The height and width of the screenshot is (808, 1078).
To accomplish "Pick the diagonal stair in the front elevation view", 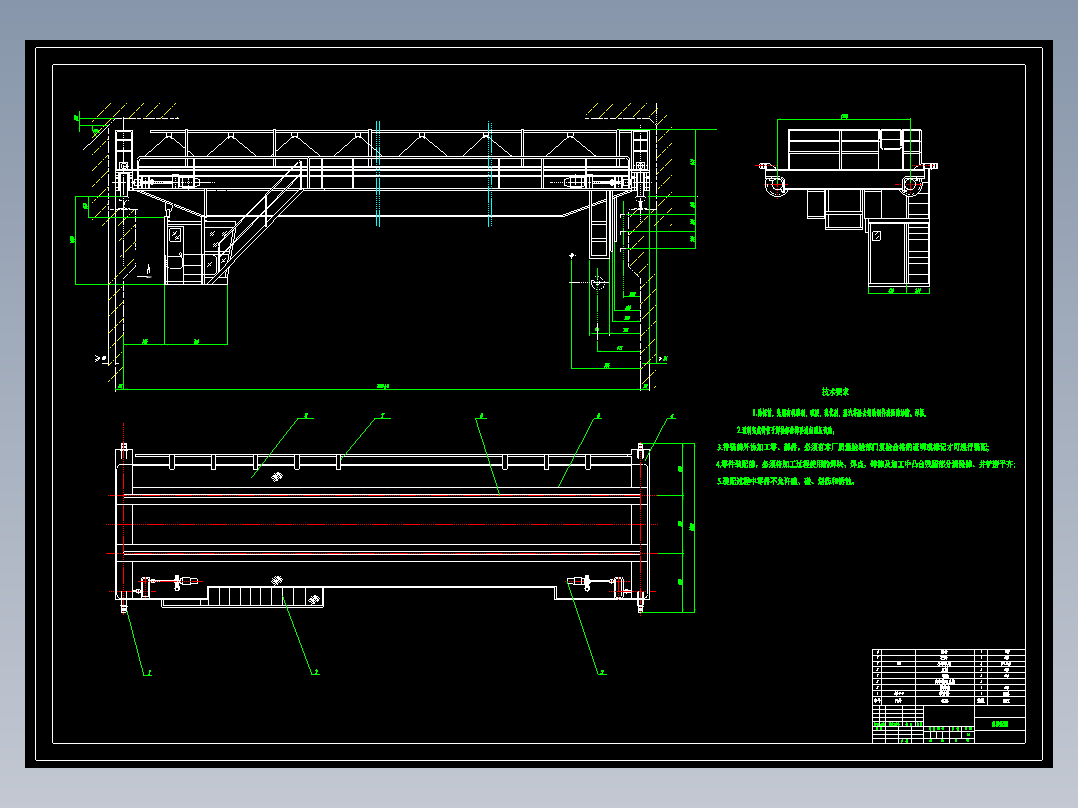I will 256,221.
